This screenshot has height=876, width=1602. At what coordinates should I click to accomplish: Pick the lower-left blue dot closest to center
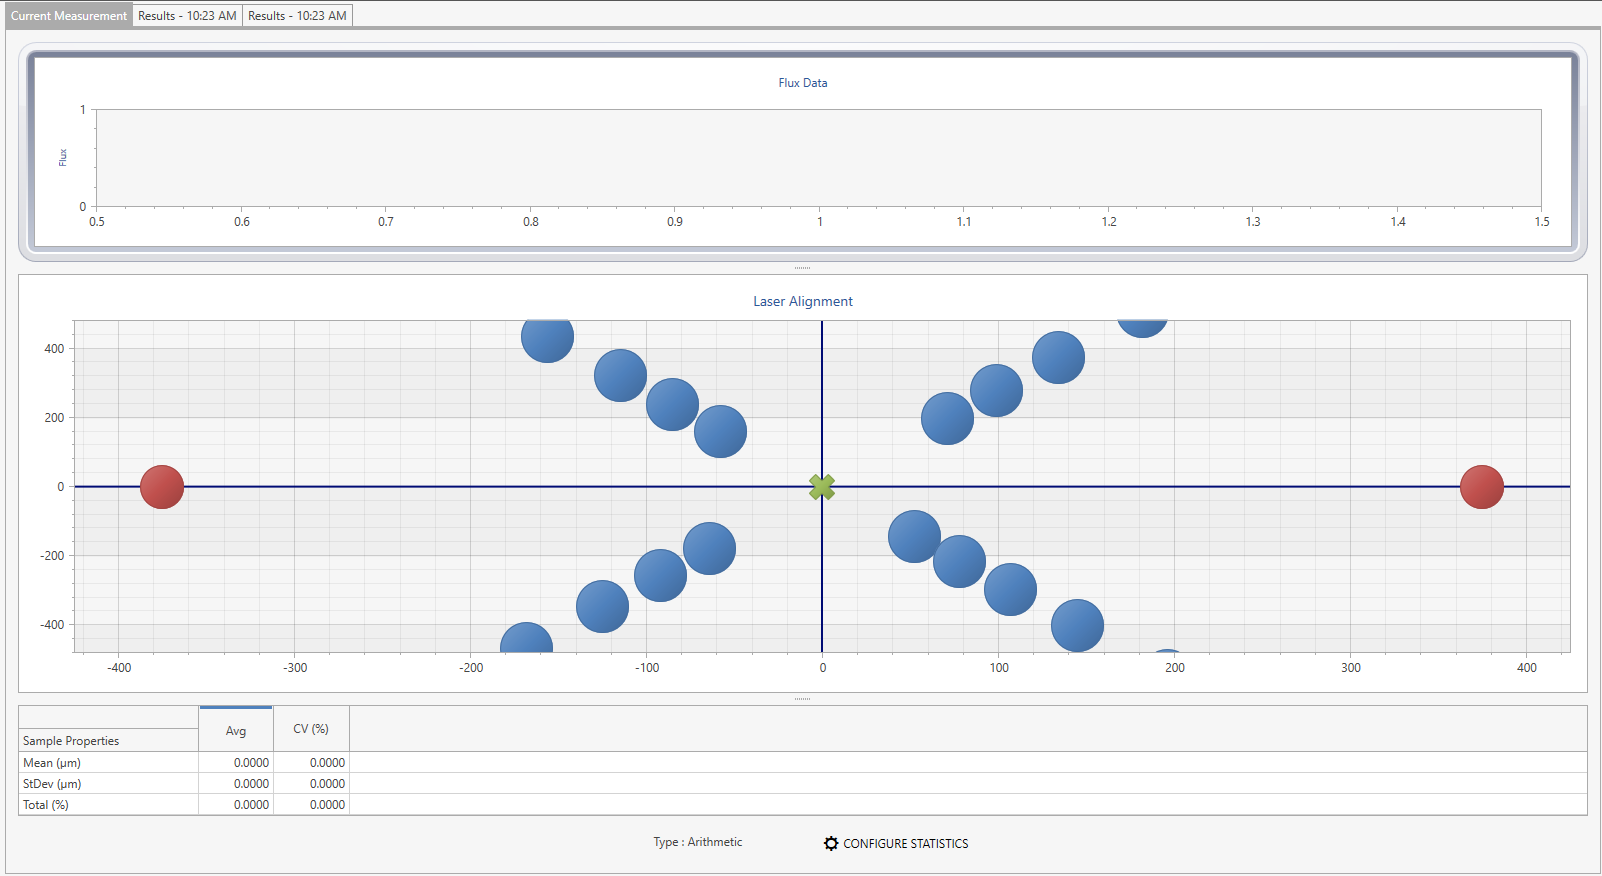point(709,548)
